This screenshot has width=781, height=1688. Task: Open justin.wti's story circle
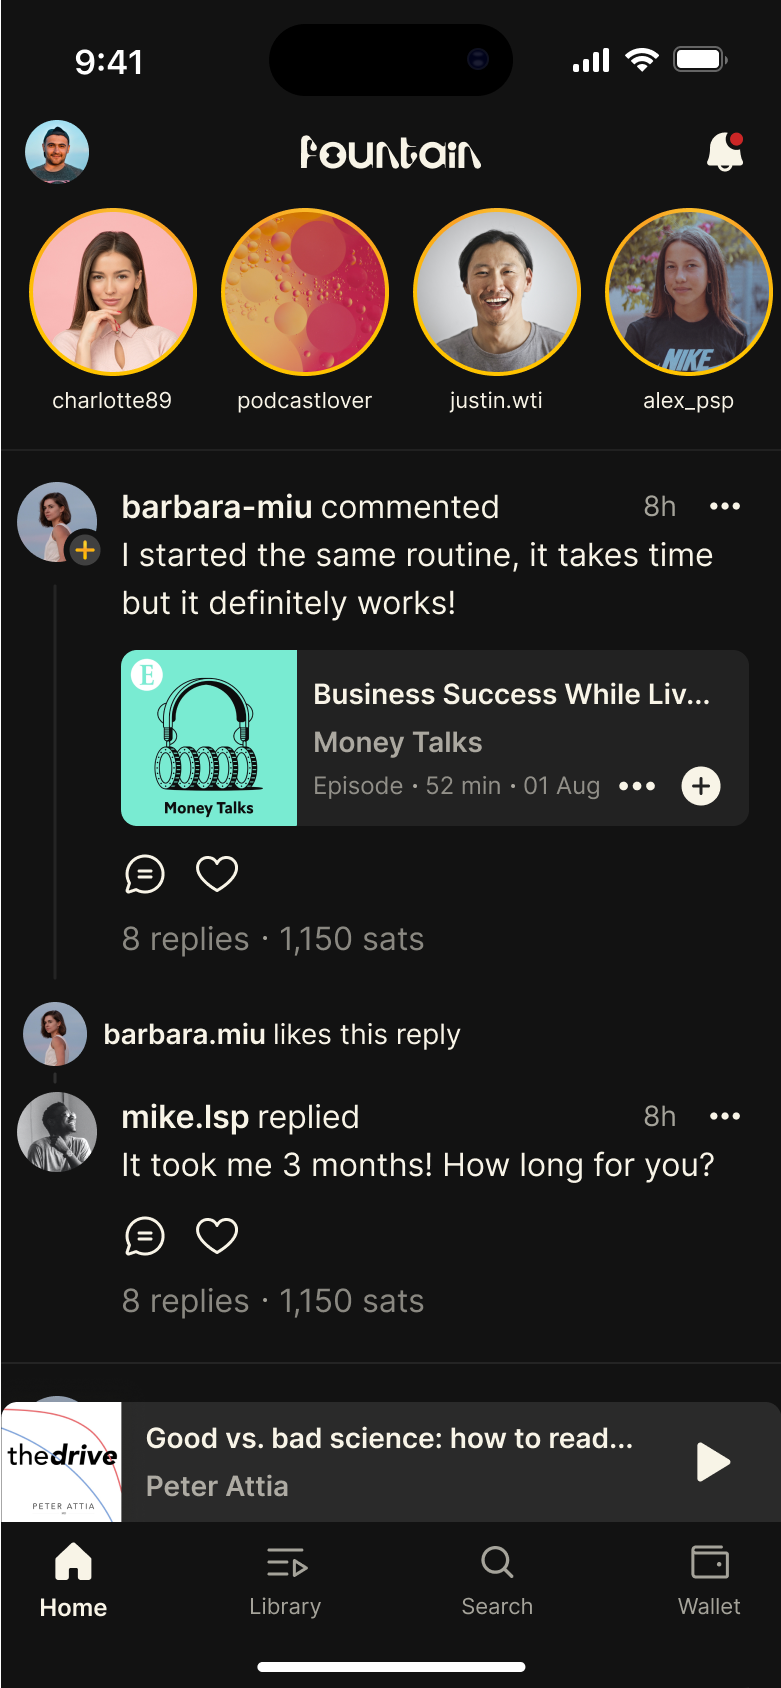497,292
